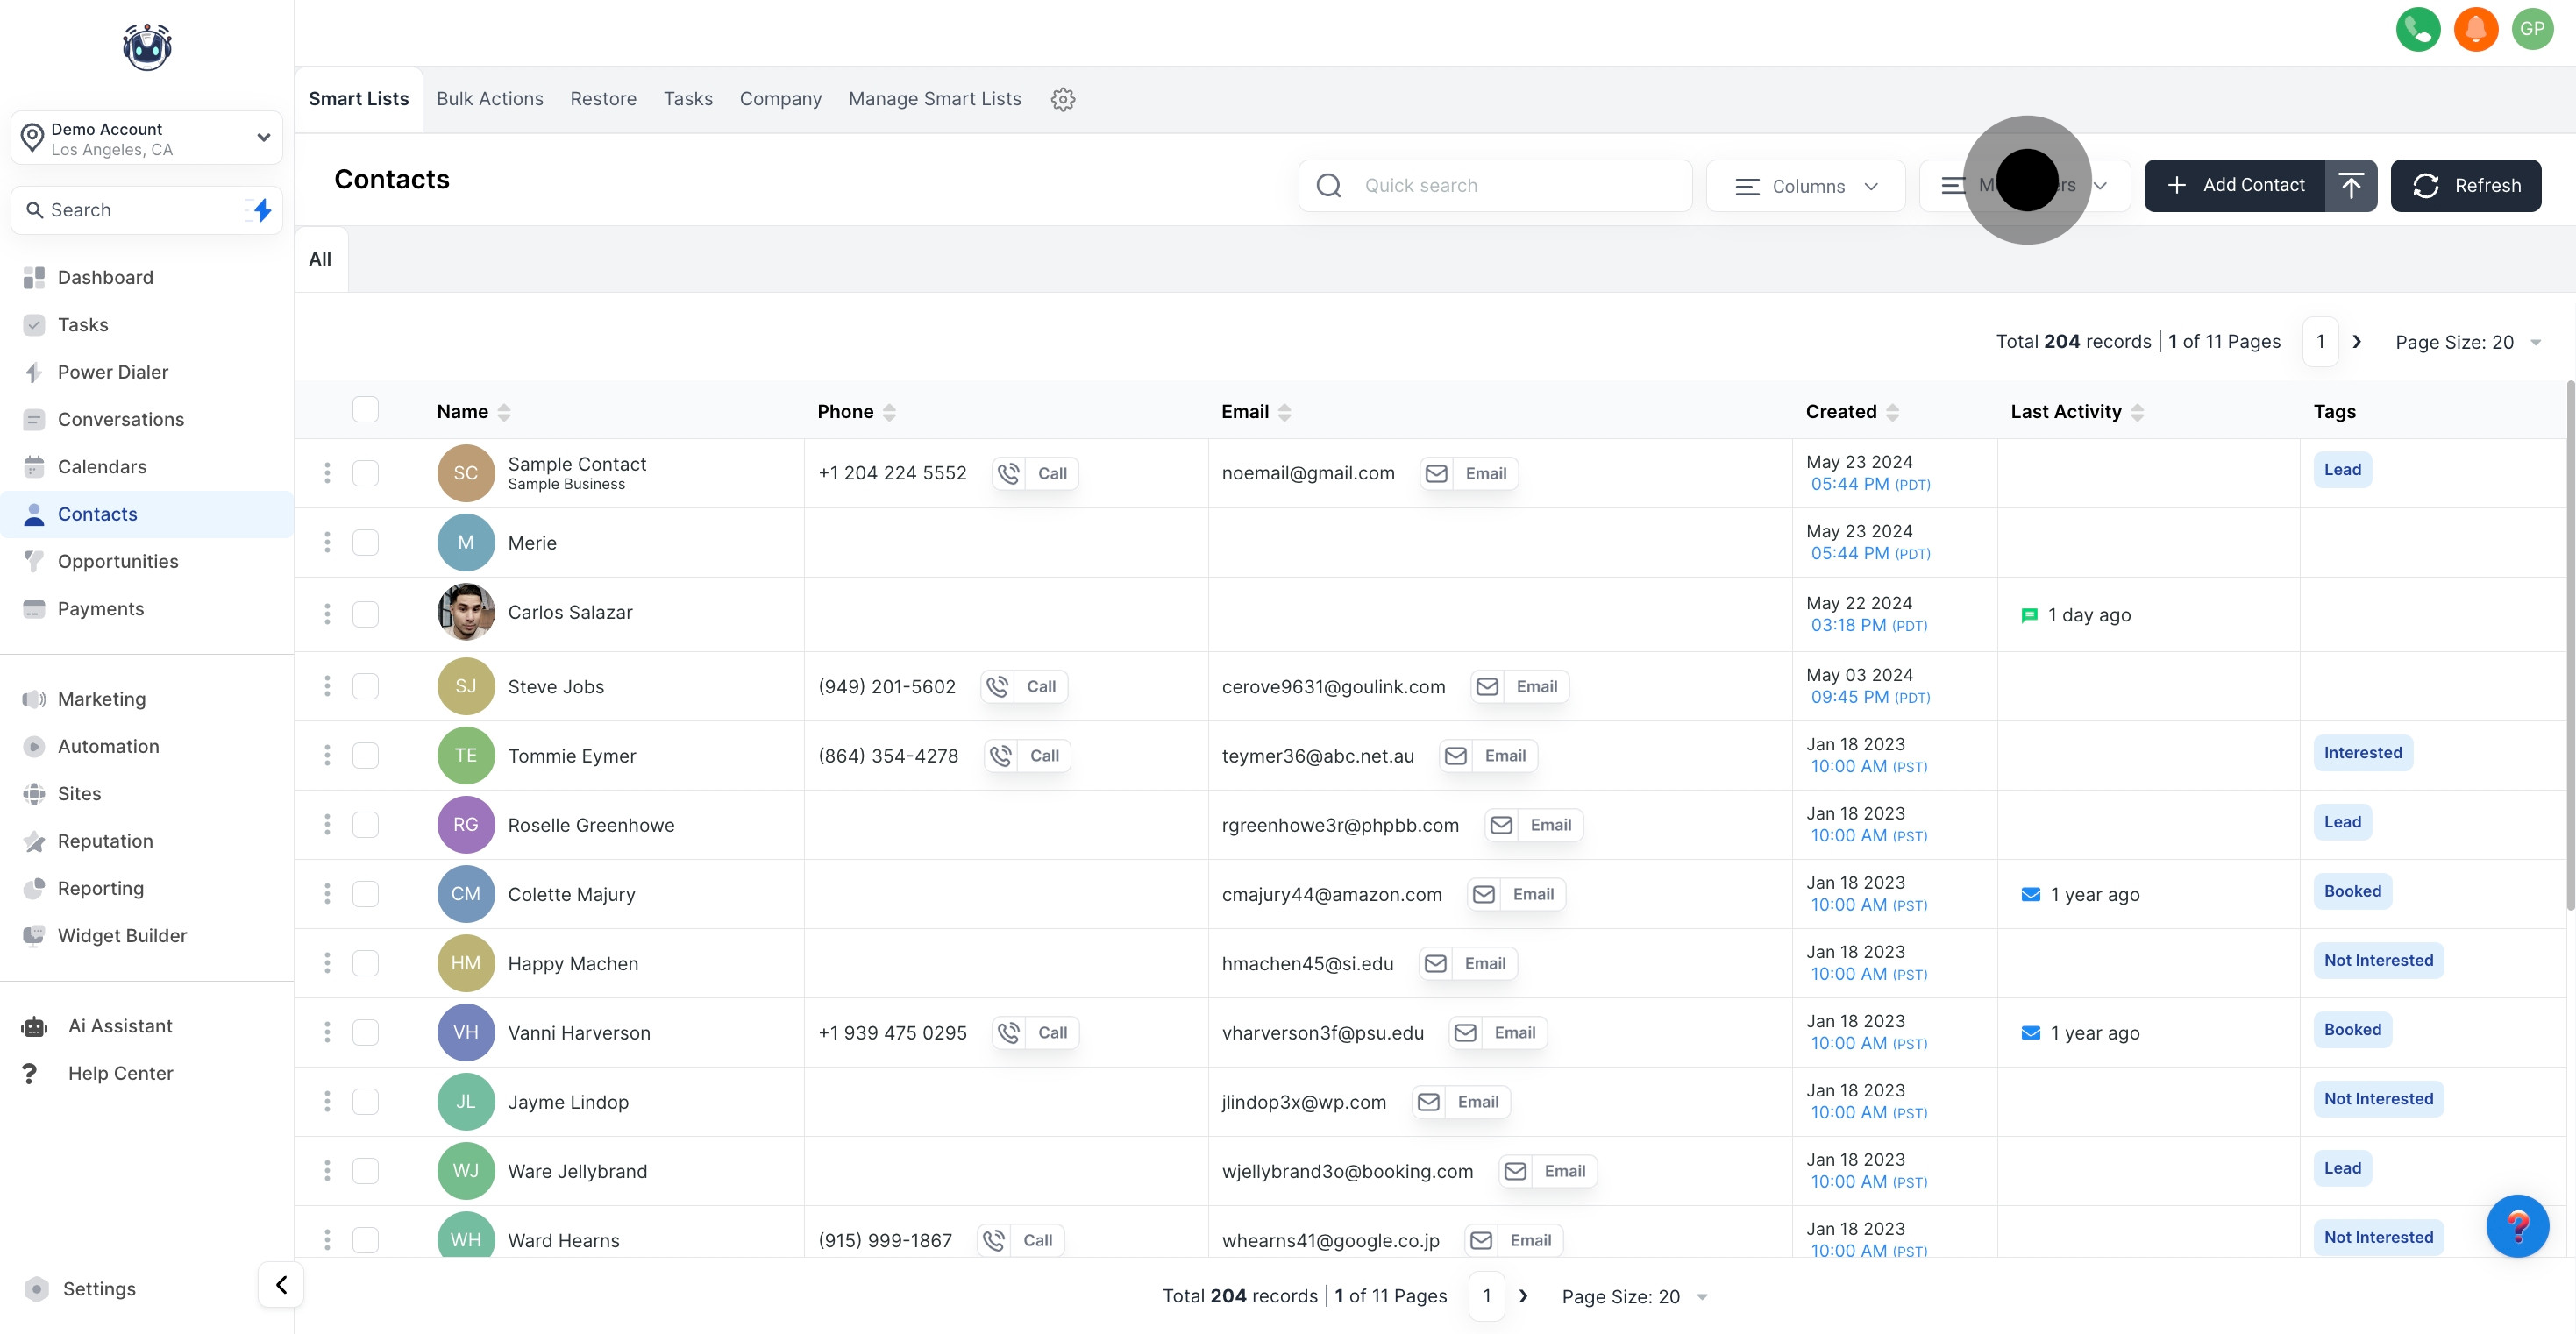This screenshot has height=1334, width=2576.
Task: Click the lightning bolt quick action icon
Action: coord(262,210)
